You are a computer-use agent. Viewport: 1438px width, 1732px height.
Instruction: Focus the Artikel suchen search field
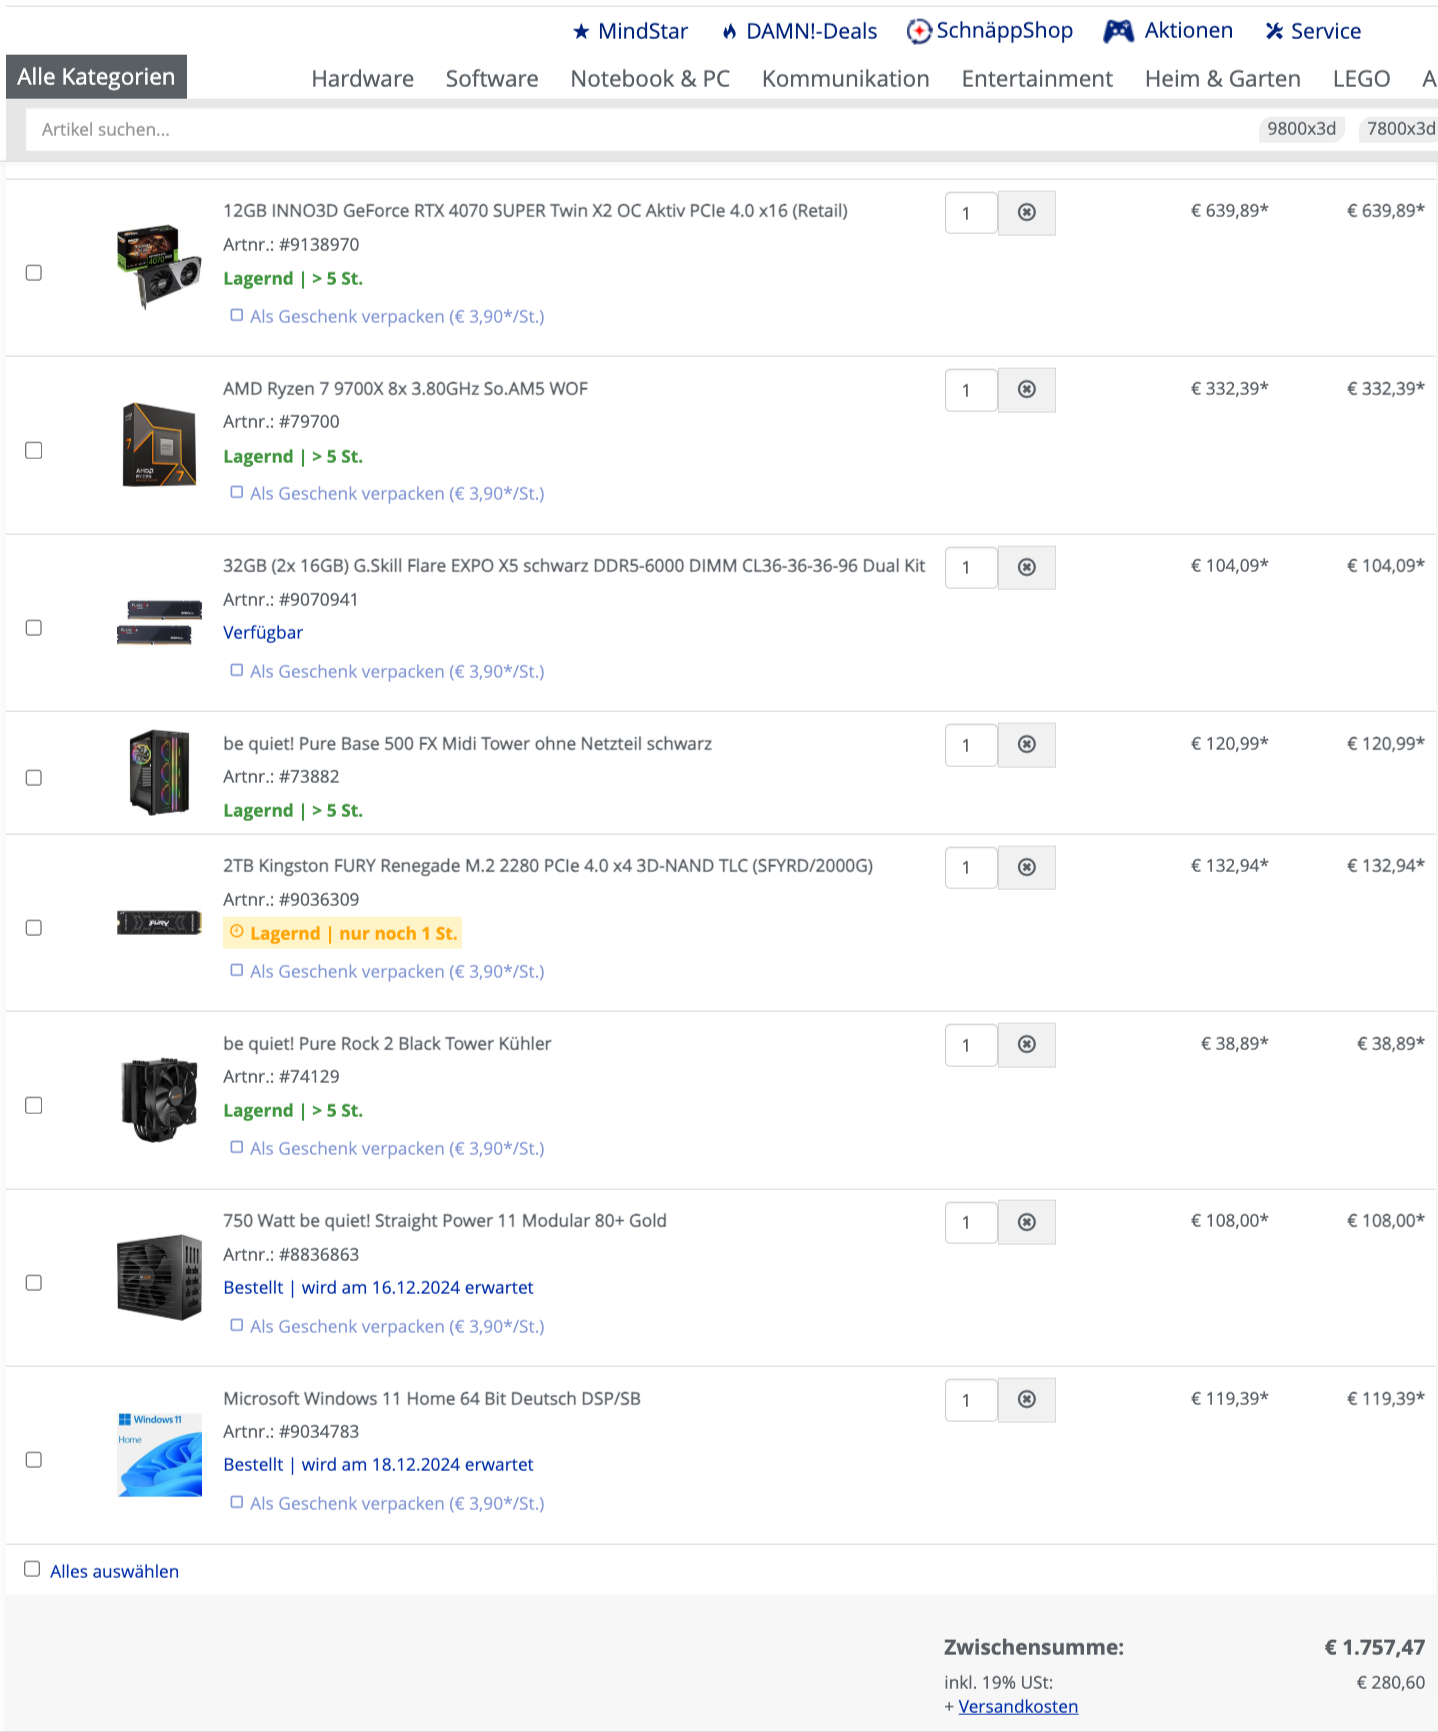coord(640,130)
